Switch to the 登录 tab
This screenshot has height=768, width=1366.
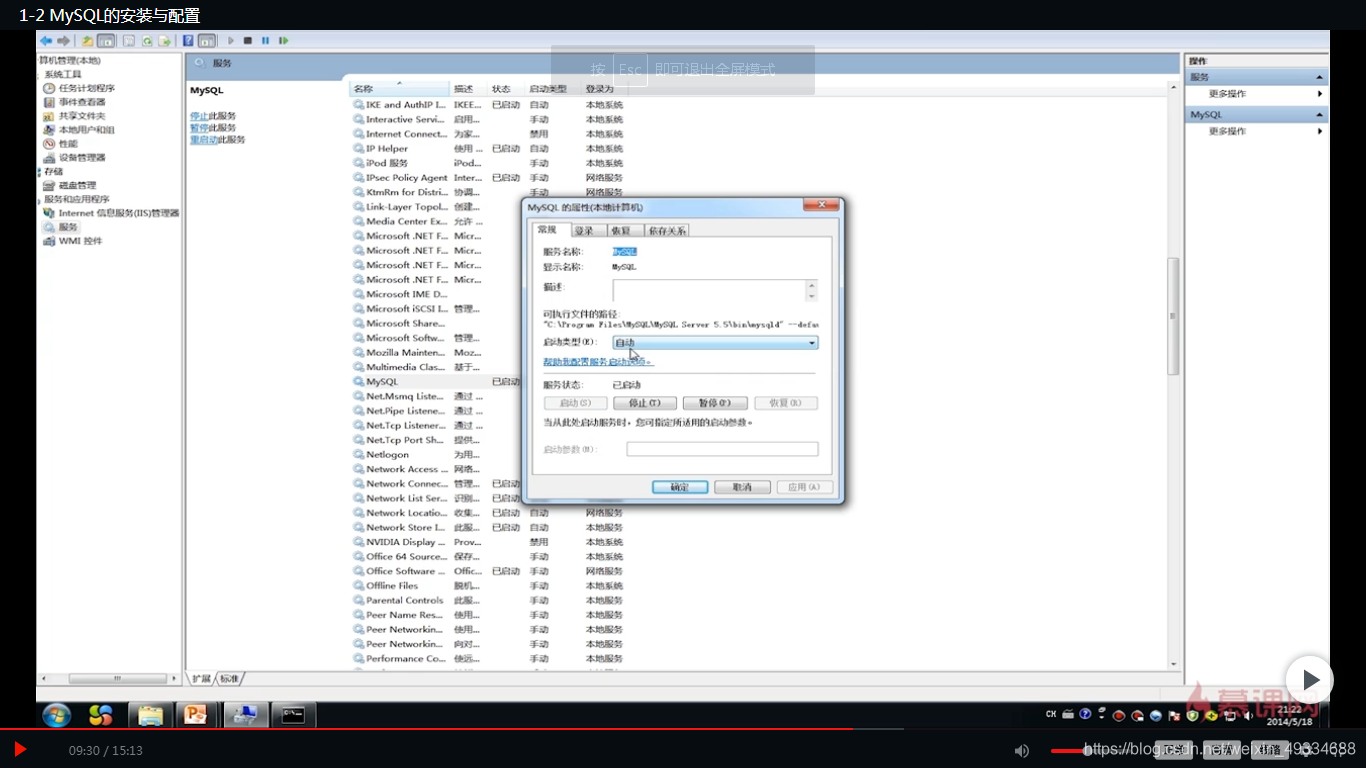584,231
